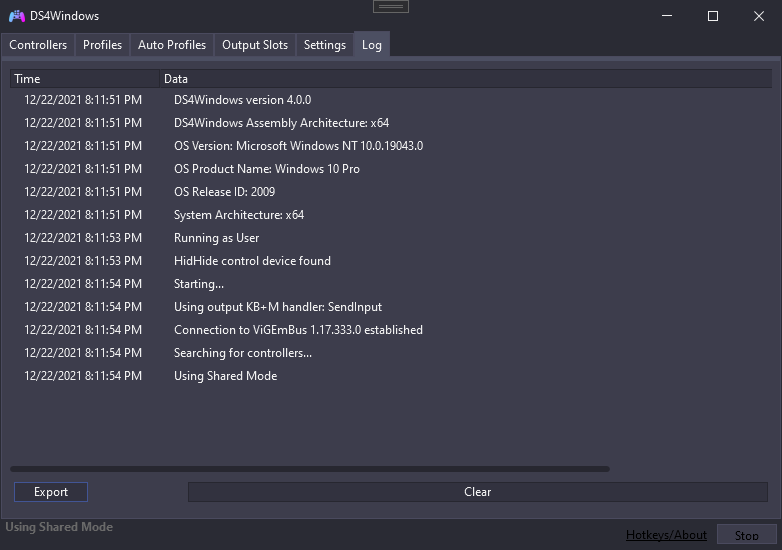Close the DS4Windows window

tap(759, 16)
